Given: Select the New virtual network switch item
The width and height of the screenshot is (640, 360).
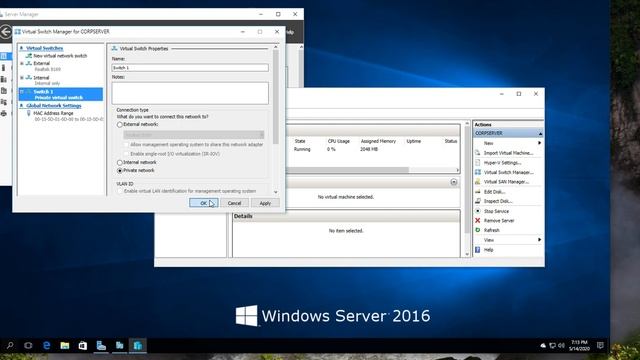Looking at the screenshot, I should point(60,56).
